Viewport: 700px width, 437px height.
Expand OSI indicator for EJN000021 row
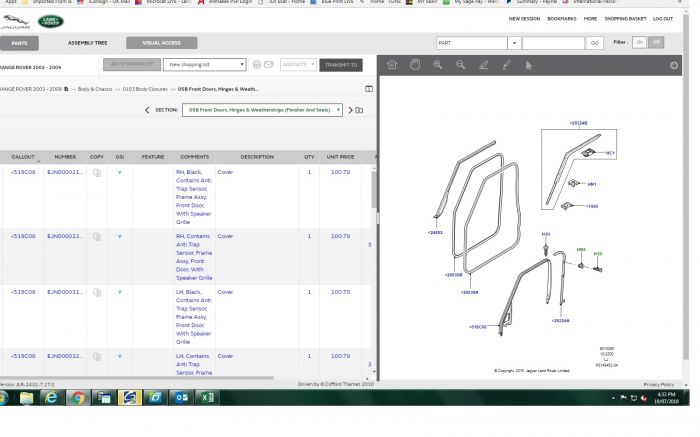click(120, 172)
